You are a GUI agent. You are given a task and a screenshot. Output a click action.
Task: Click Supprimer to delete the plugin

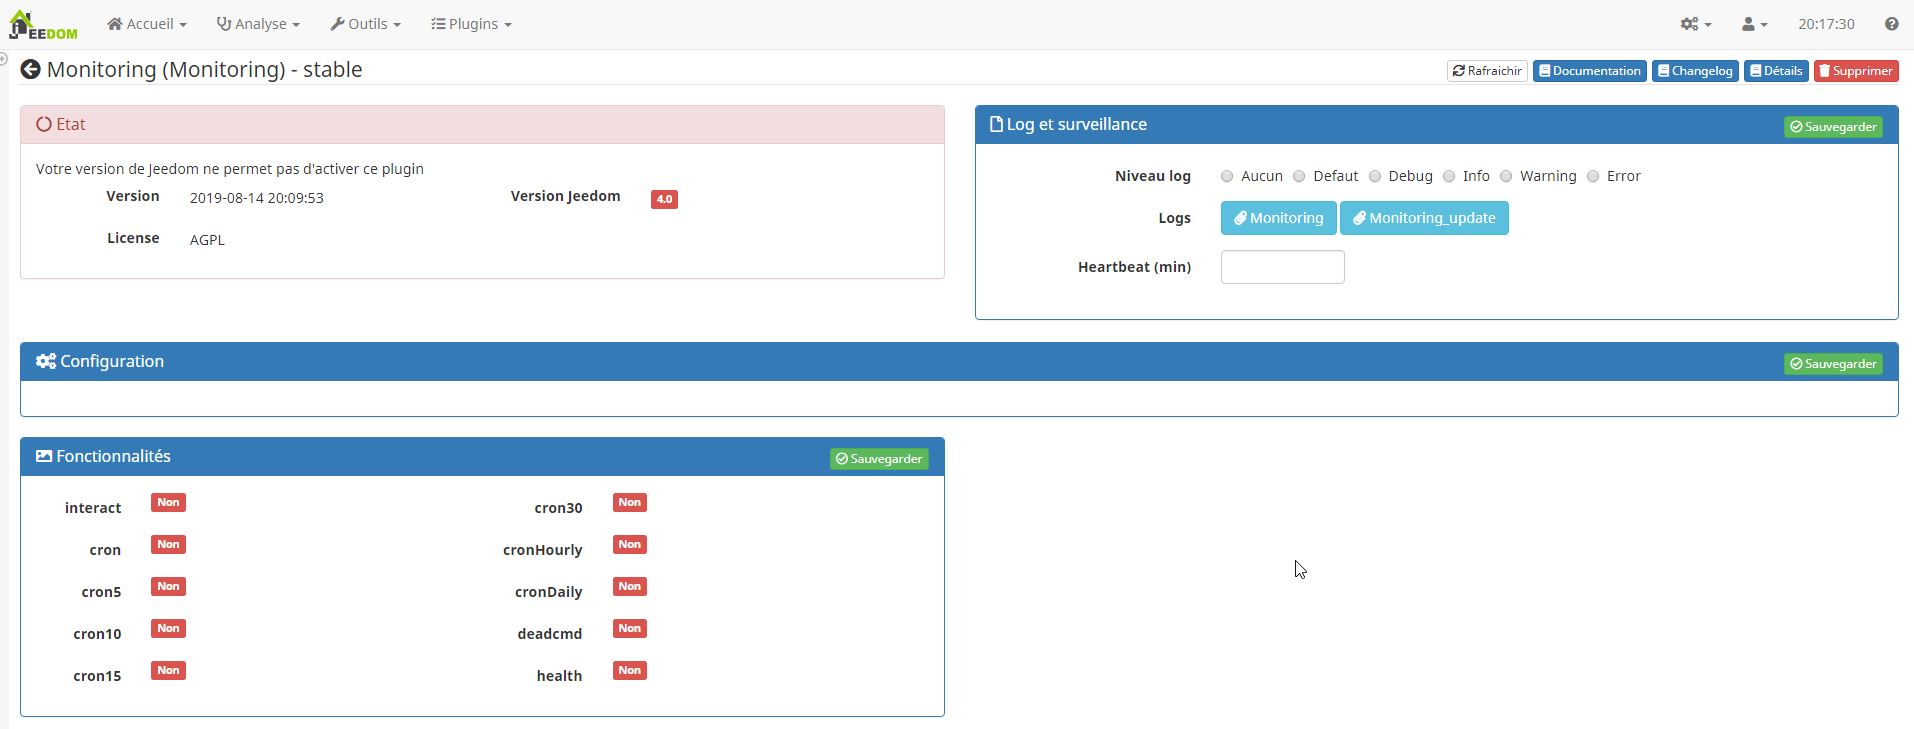click(1856, 71)
